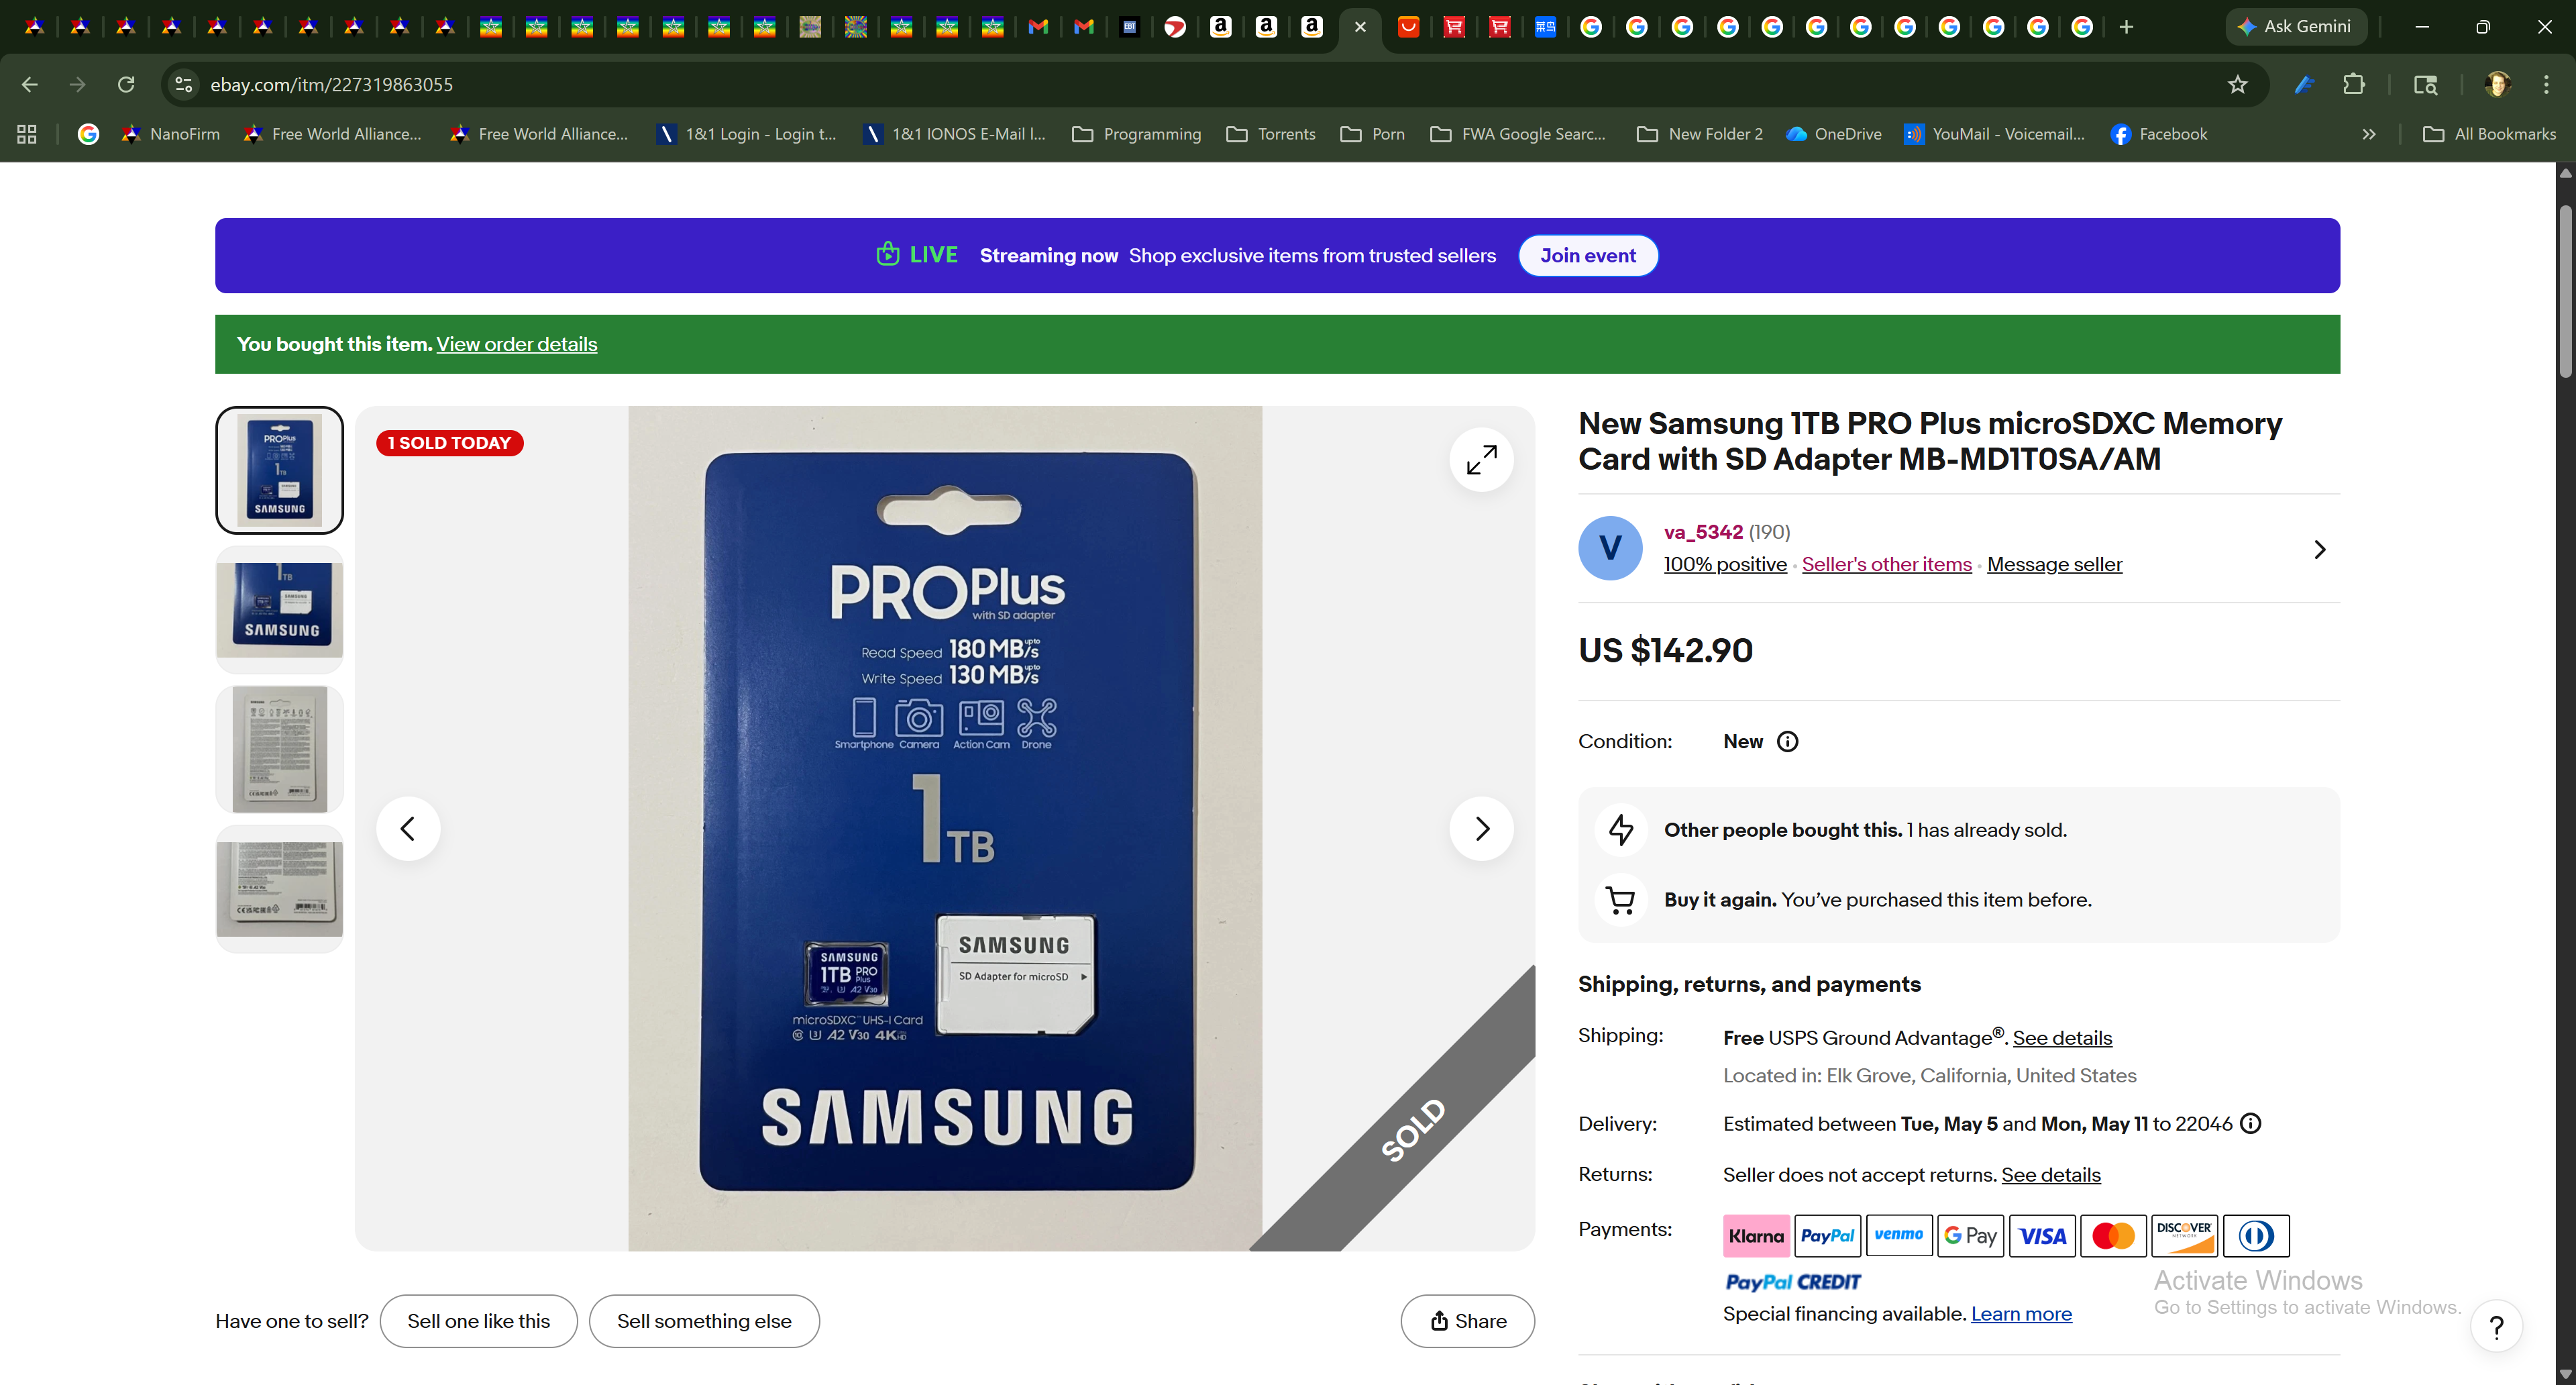Click the Message seller link

[2054, 564]
